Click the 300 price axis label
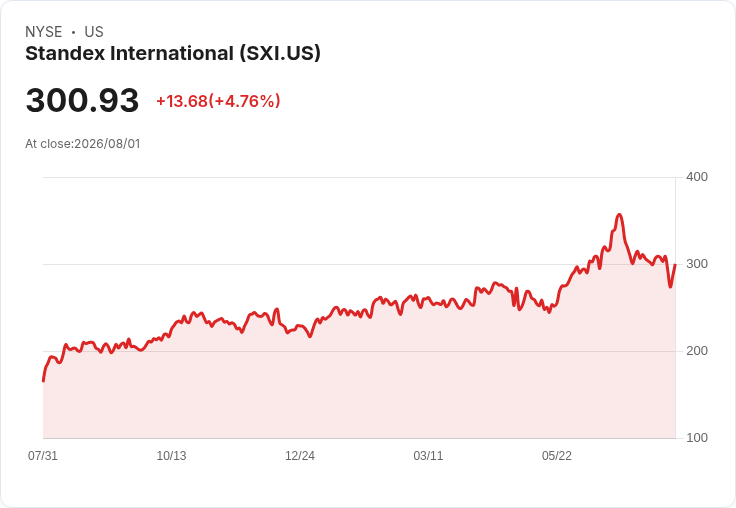Image resolution: width=736 pixels, height=508 pixels. click(x=697, y=264)
